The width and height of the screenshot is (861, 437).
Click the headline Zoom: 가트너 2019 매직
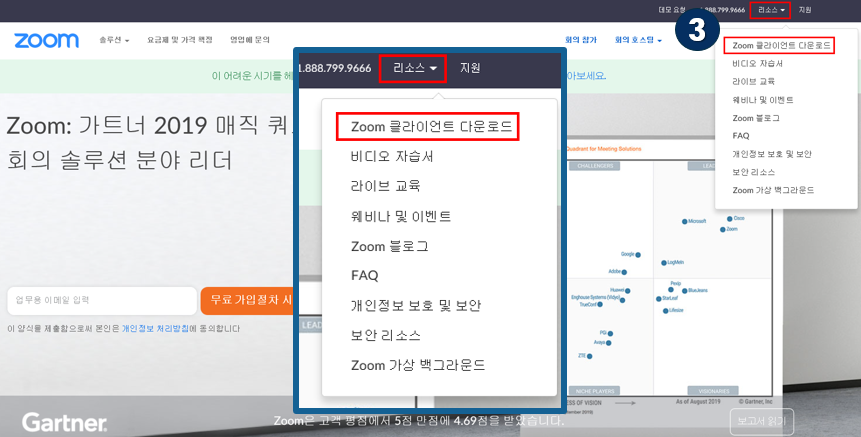[149, 126]
